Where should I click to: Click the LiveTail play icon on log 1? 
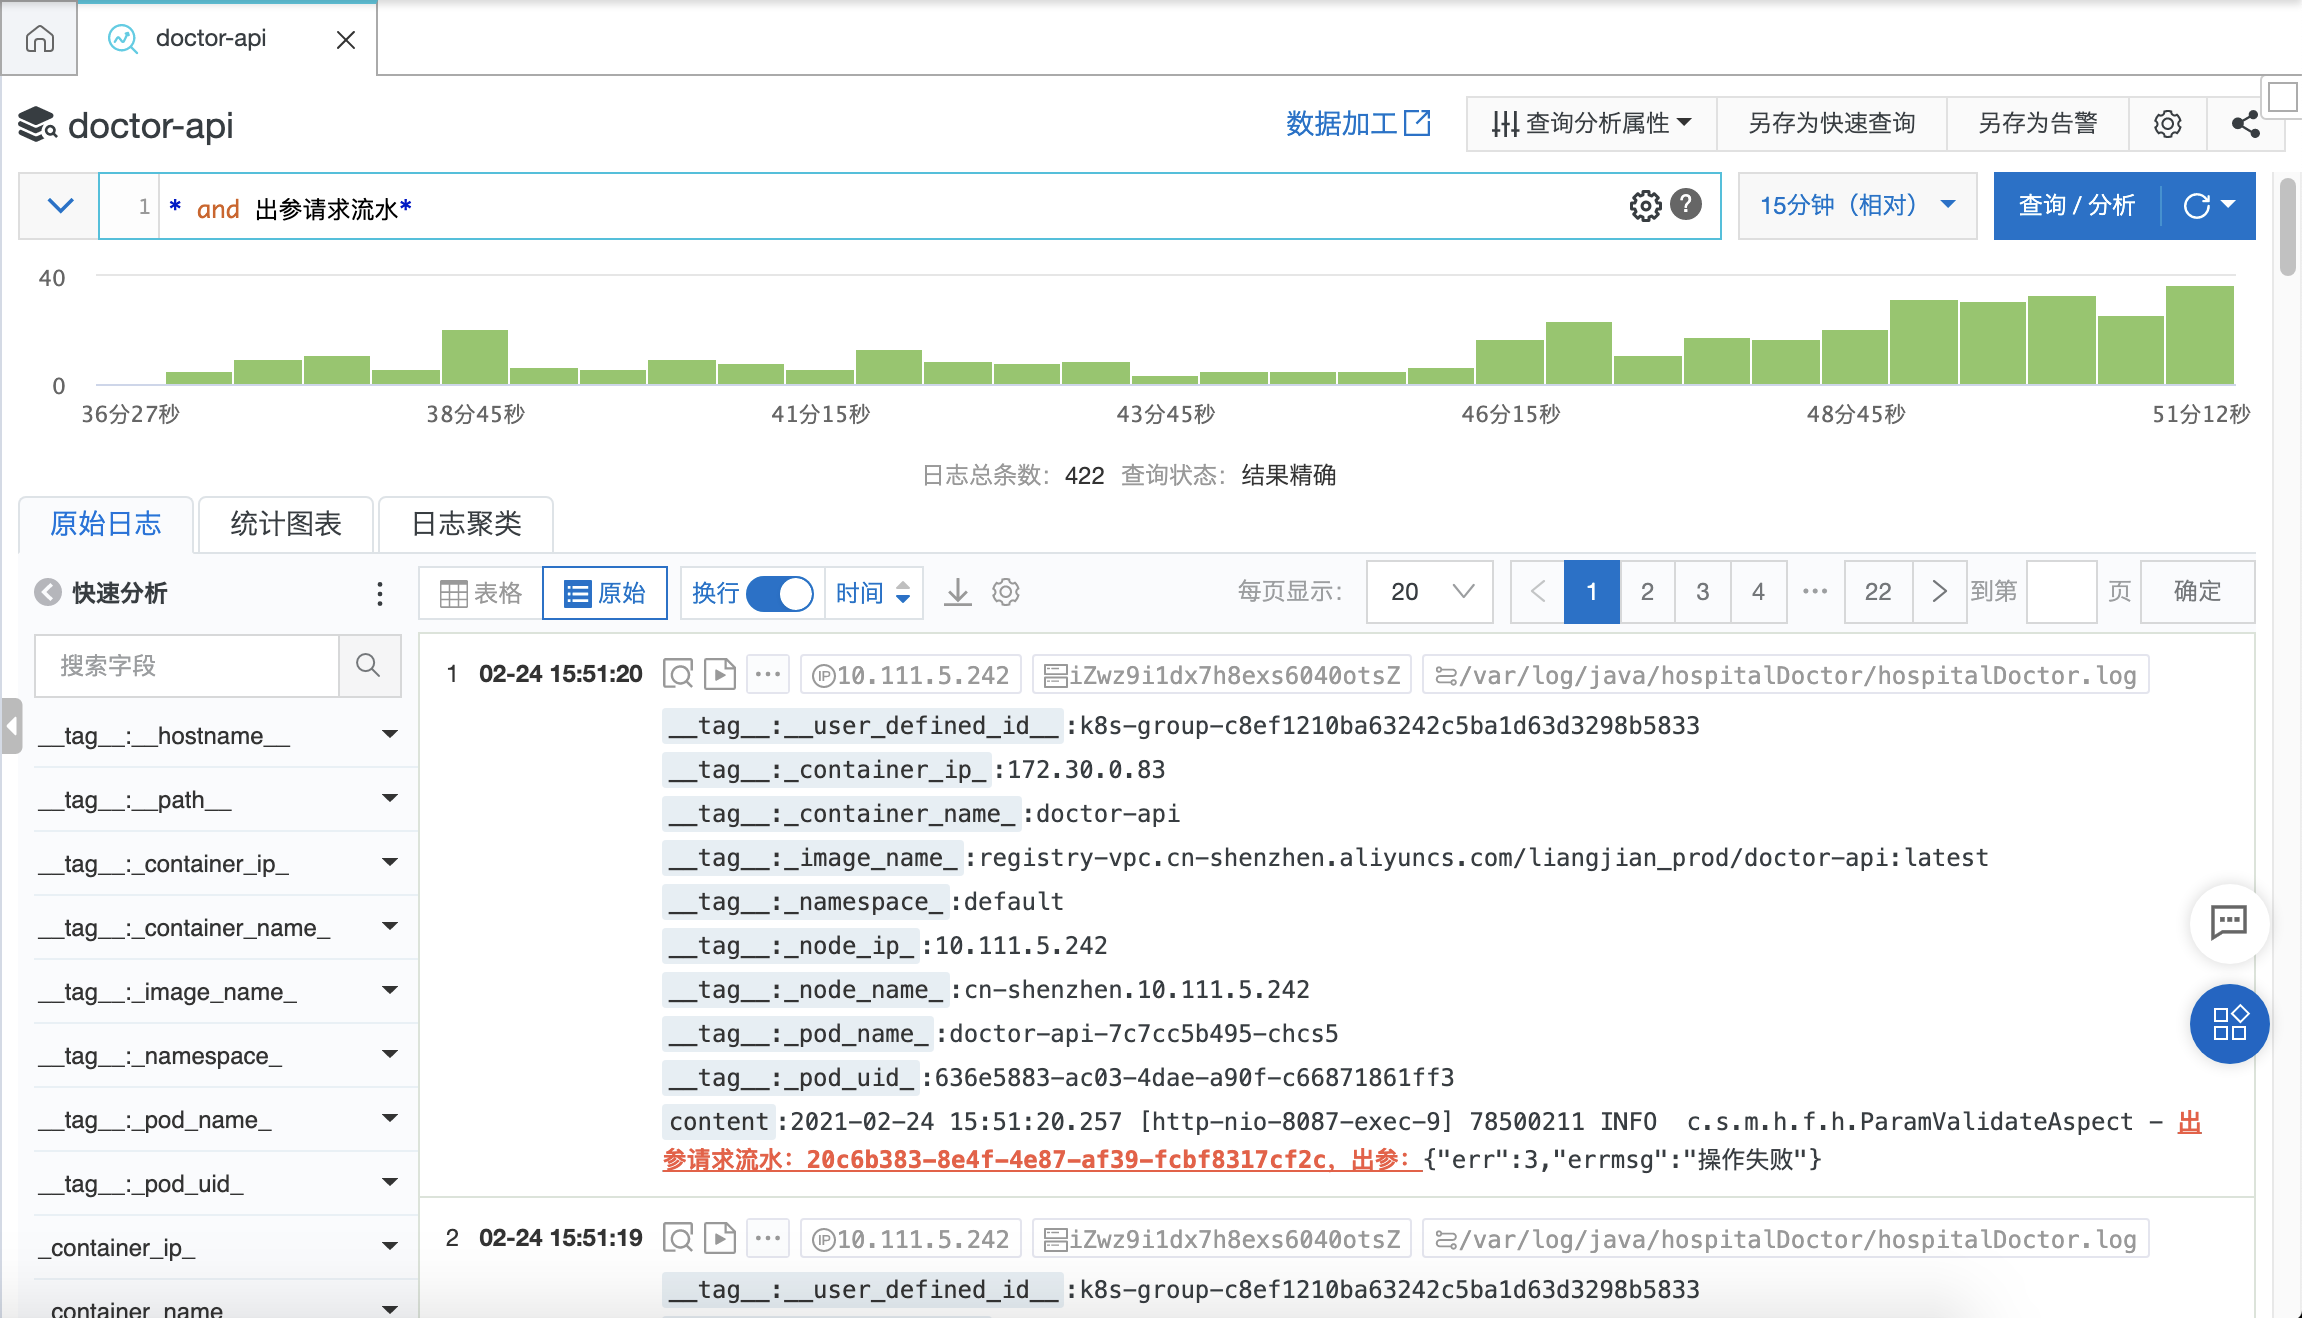(x=720, y=675)
